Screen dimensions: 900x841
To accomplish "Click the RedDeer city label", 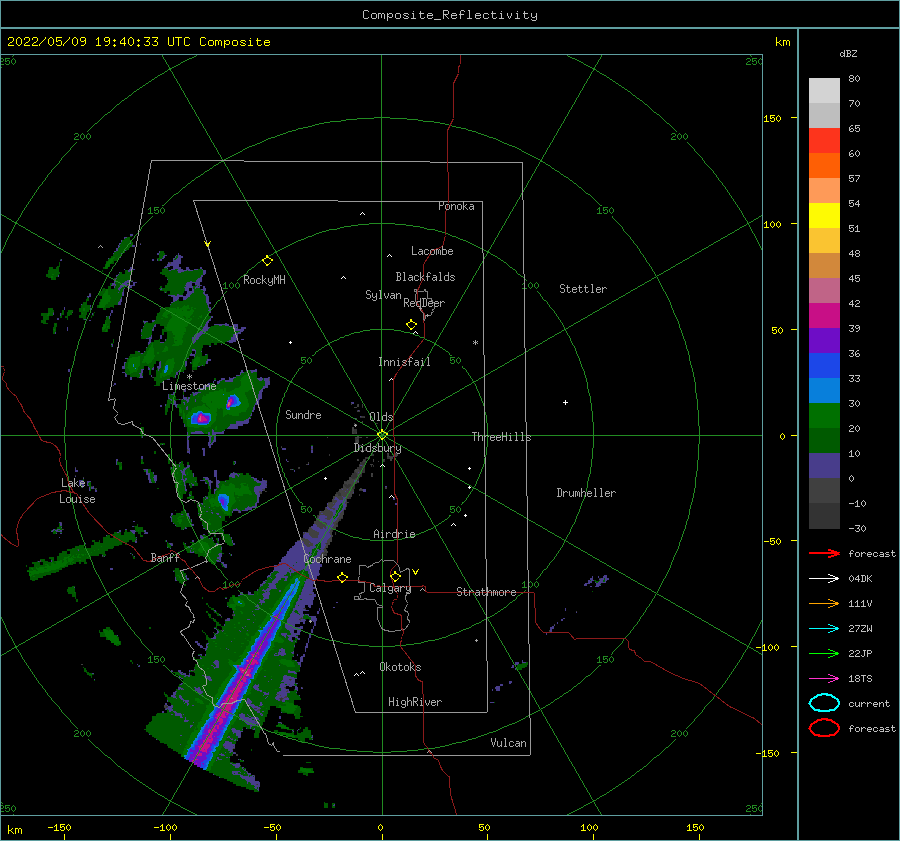I will (x=424, y=303).
